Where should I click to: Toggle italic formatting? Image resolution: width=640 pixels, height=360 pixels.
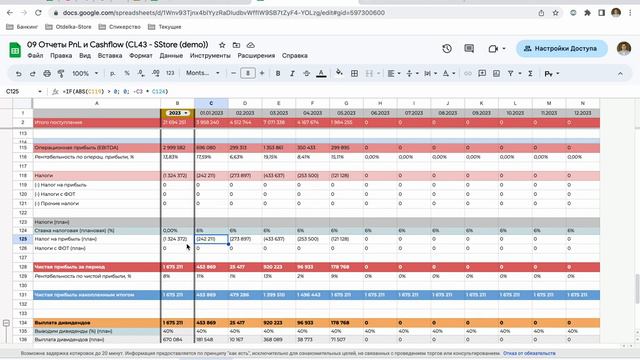pos(292,73)
